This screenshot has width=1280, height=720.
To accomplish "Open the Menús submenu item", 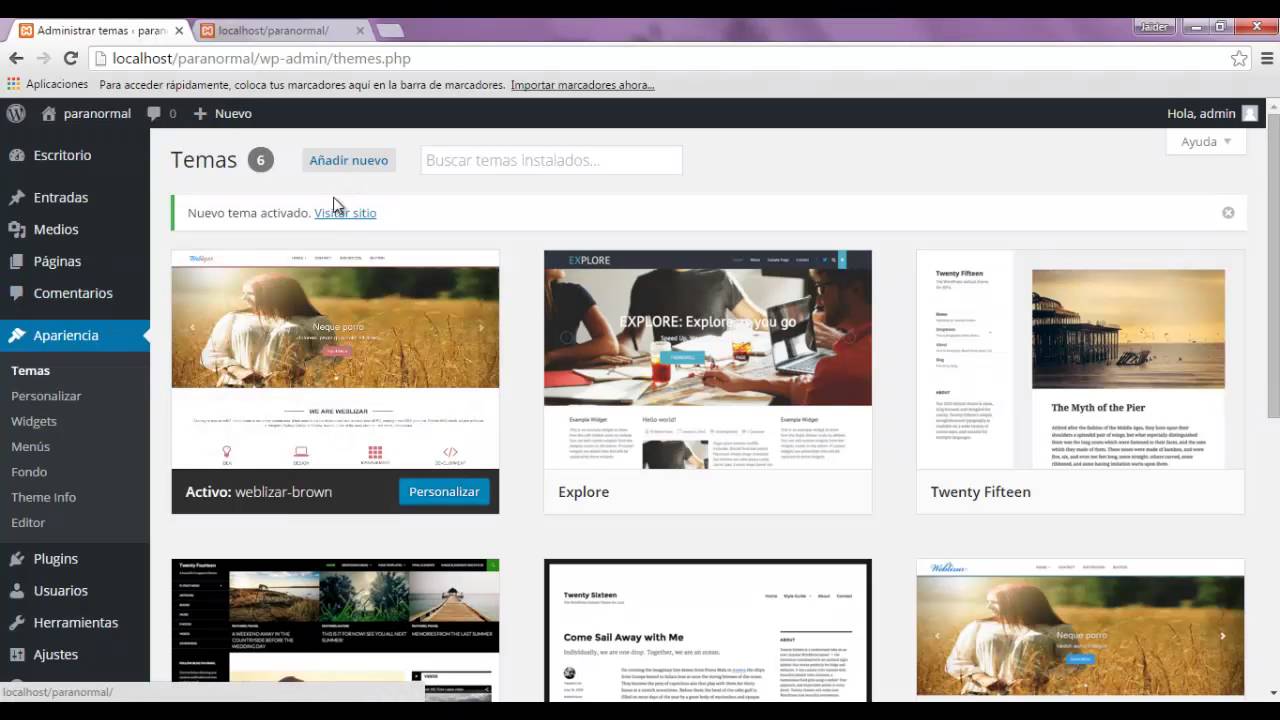I will coord(30,446).
